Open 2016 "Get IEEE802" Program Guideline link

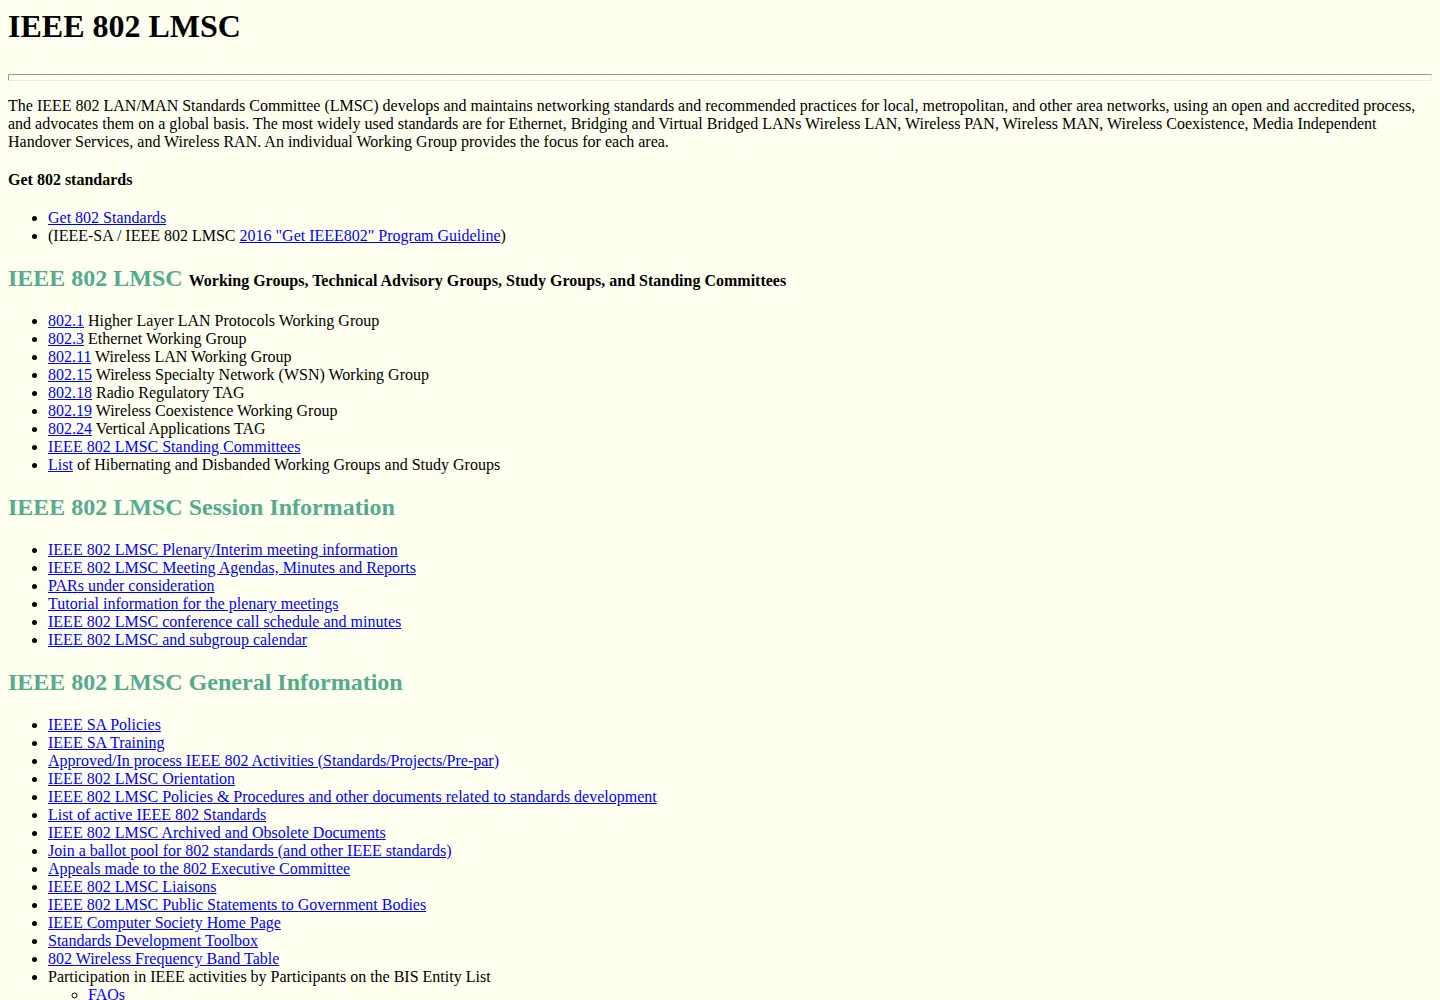point(370,236)
